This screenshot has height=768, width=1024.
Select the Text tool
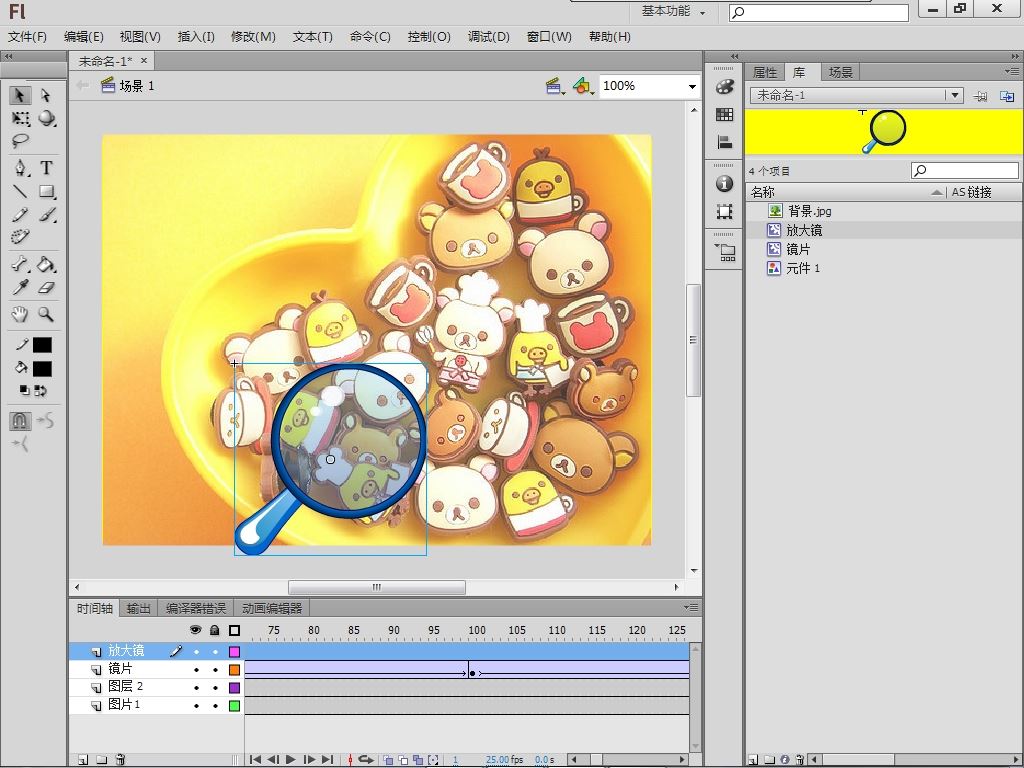46,168
